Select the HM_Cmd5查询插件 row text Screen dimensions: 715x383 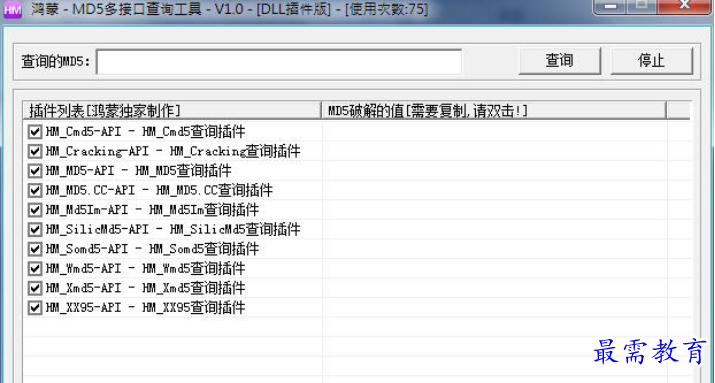145,132
